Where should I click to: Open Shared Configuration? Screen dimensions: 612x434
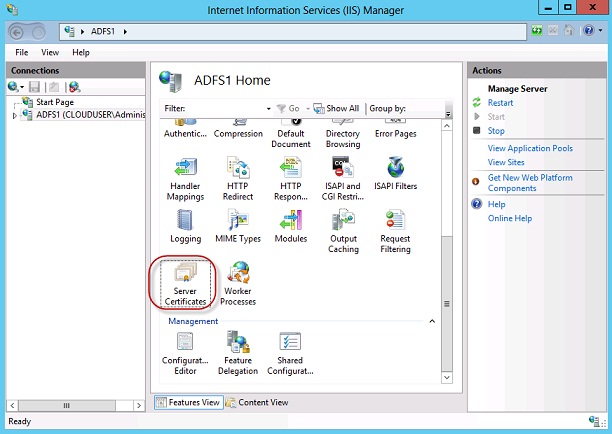coord(290,354)
